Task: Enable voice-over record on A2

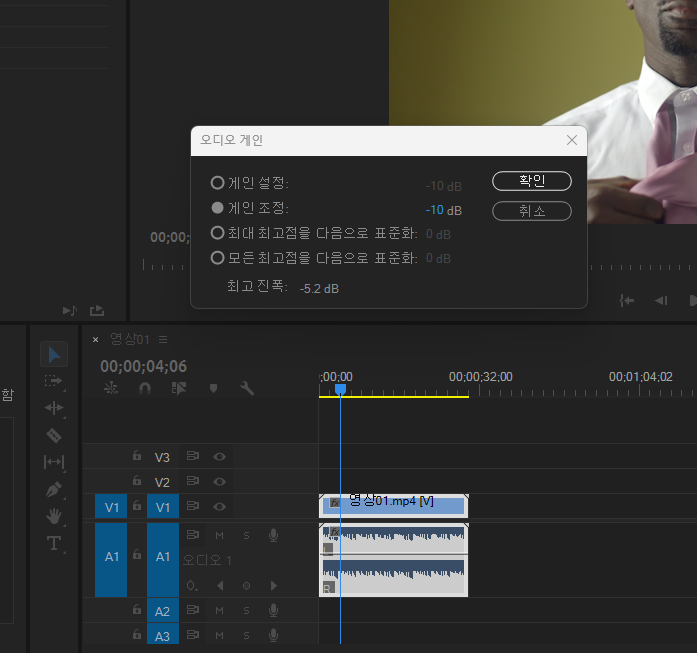Action: (x=273, y=610)
